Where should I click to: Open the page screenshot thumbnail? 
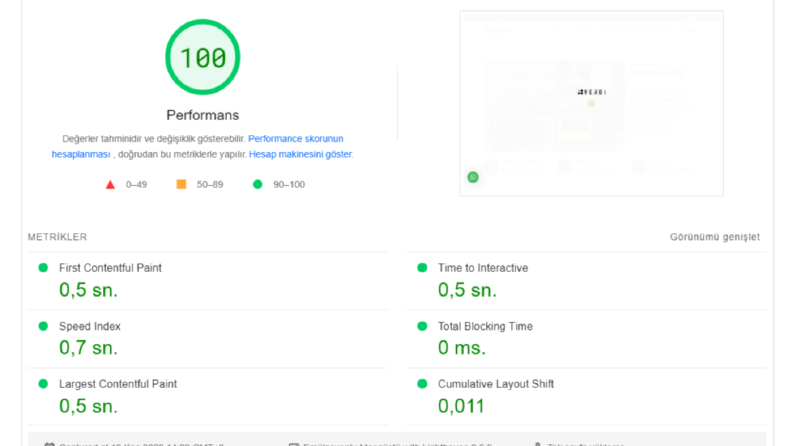(591, 103)
